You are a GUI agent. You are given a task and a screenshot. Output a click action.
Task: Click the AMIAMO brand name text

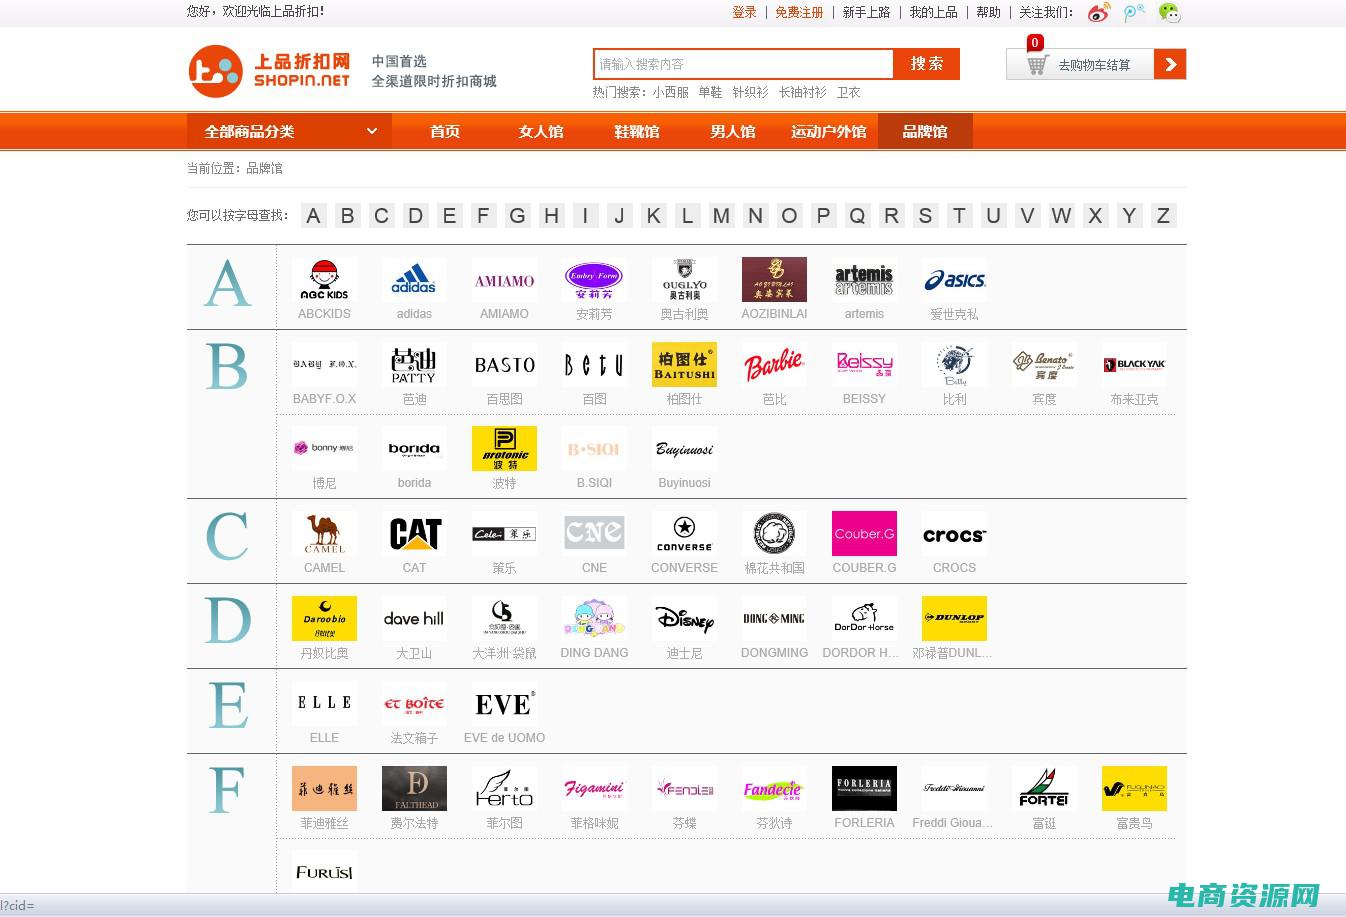(504, 314)
